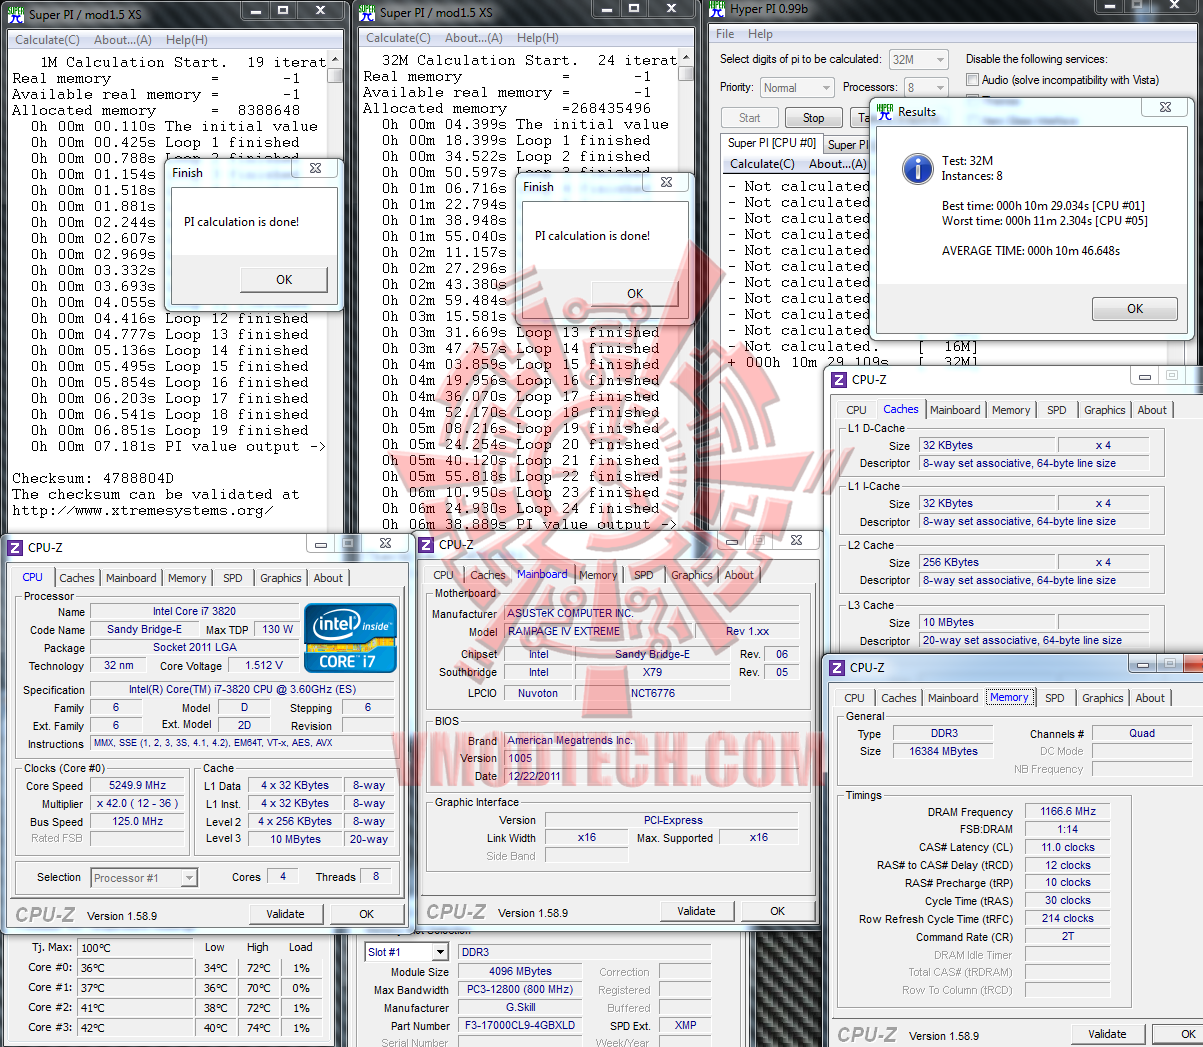Open Calculate(C) menu in 1M Super PI
The width and height of the screenshot is (1203, 1047).
point(47,40)
